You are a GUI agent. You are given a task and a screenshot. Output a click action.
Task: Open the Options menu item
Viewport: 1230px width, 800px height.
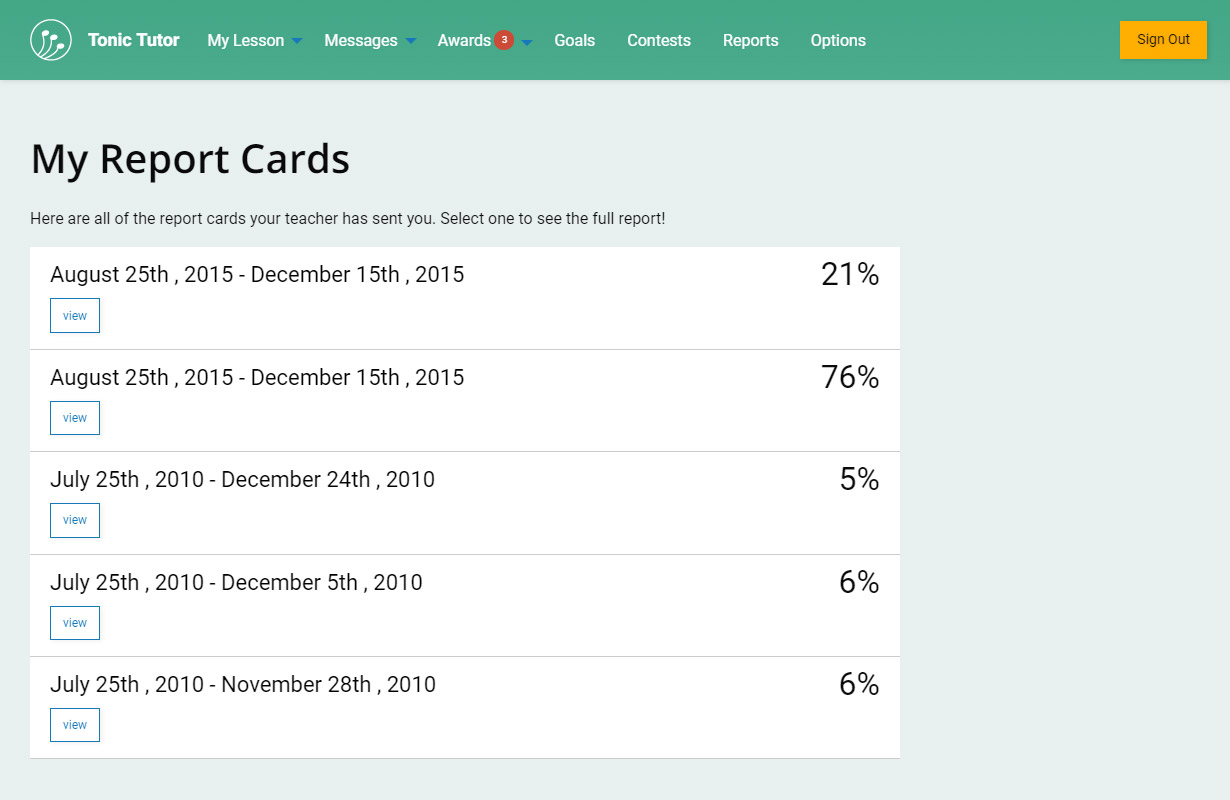[x=838, y=40]
